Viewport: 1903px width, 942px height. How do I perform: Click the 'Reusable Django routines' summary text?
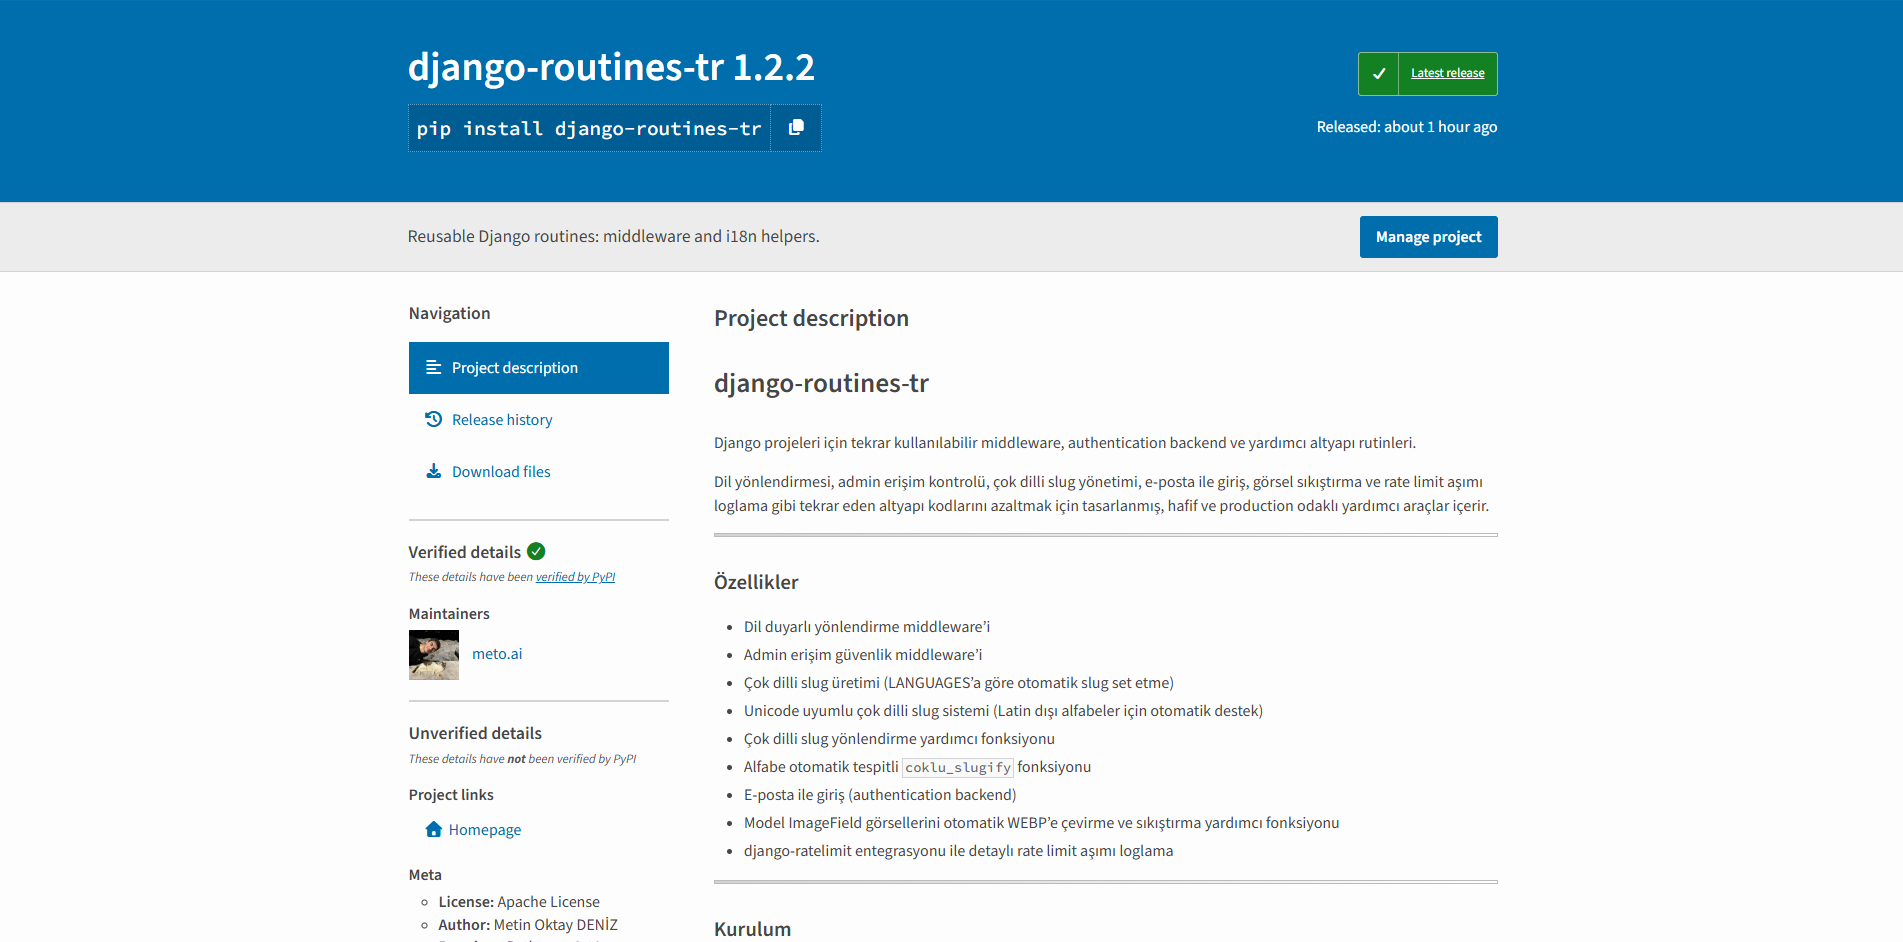614,236
